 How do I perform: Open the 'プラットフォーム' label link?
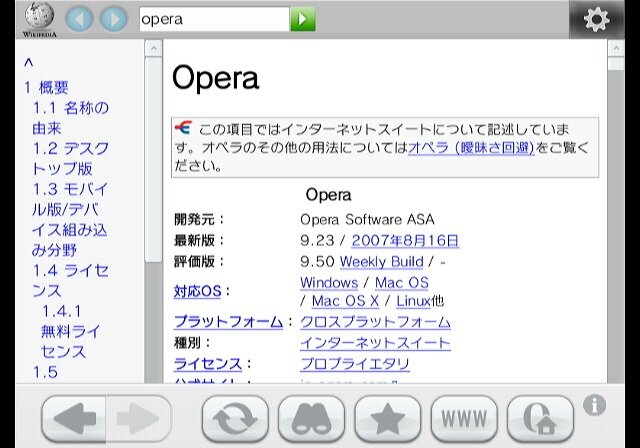coord(228,322)
